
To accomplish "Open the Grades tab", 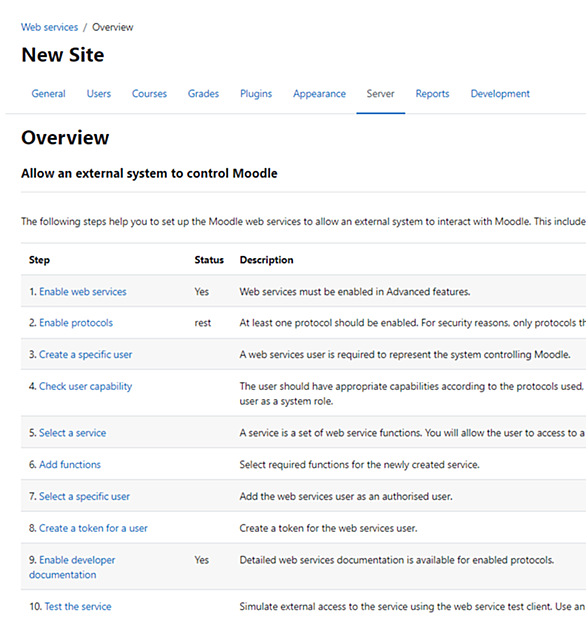I will click(203, 94).
